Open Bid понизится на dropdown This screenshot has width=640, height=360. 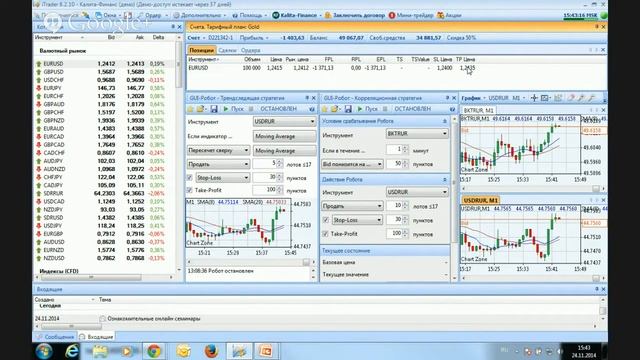point(352,164)
